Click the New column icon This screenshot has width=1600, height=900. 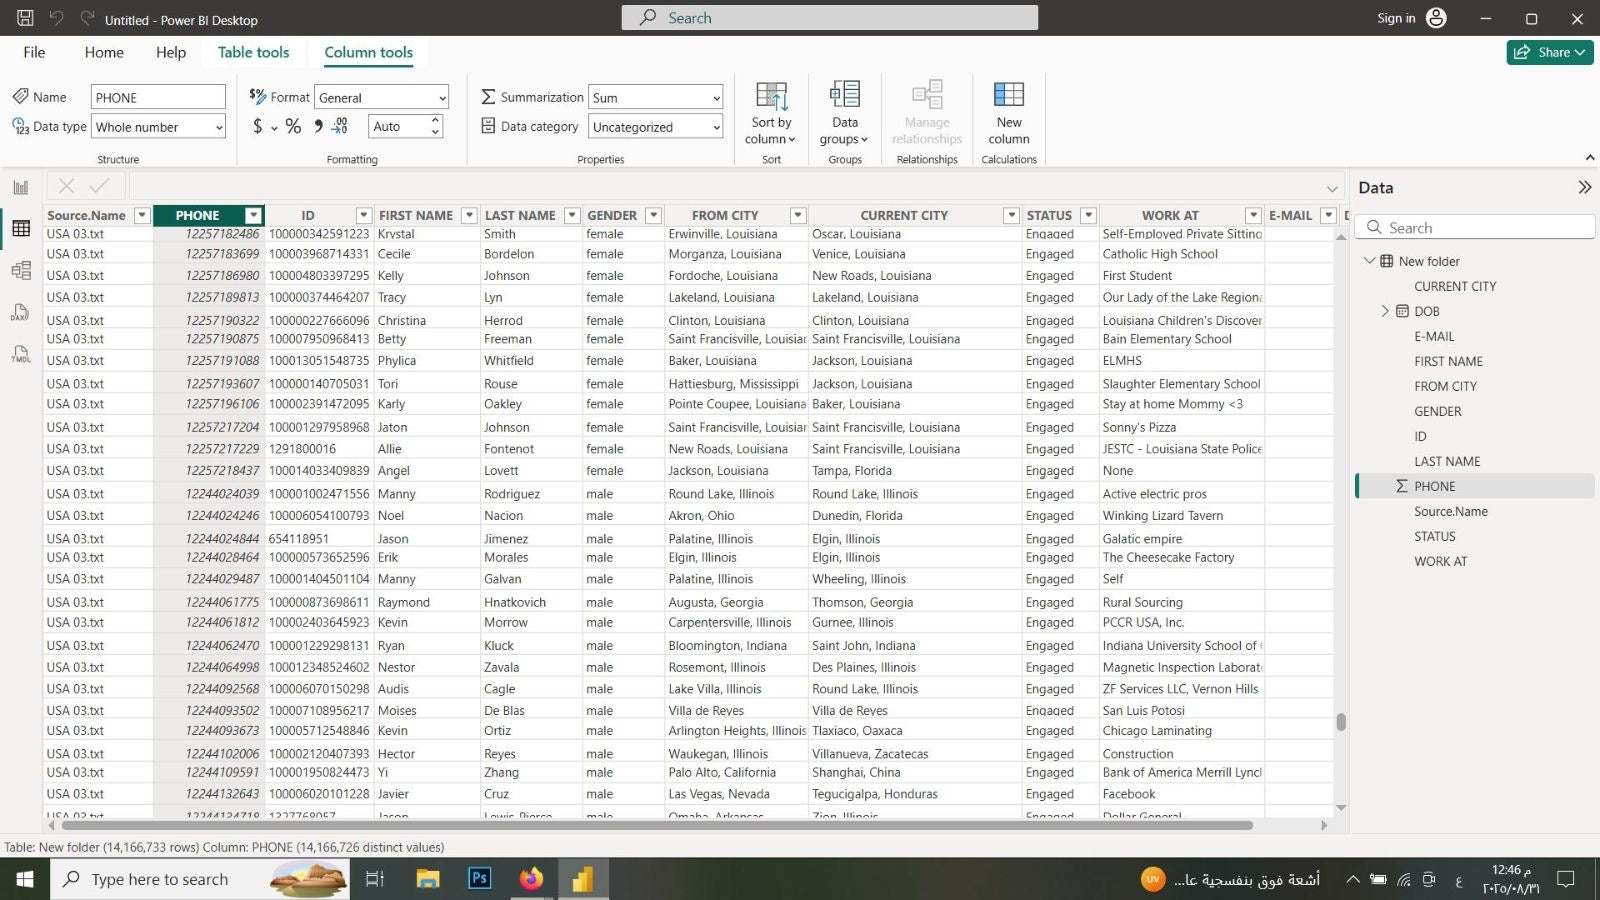coord(1009,113)
